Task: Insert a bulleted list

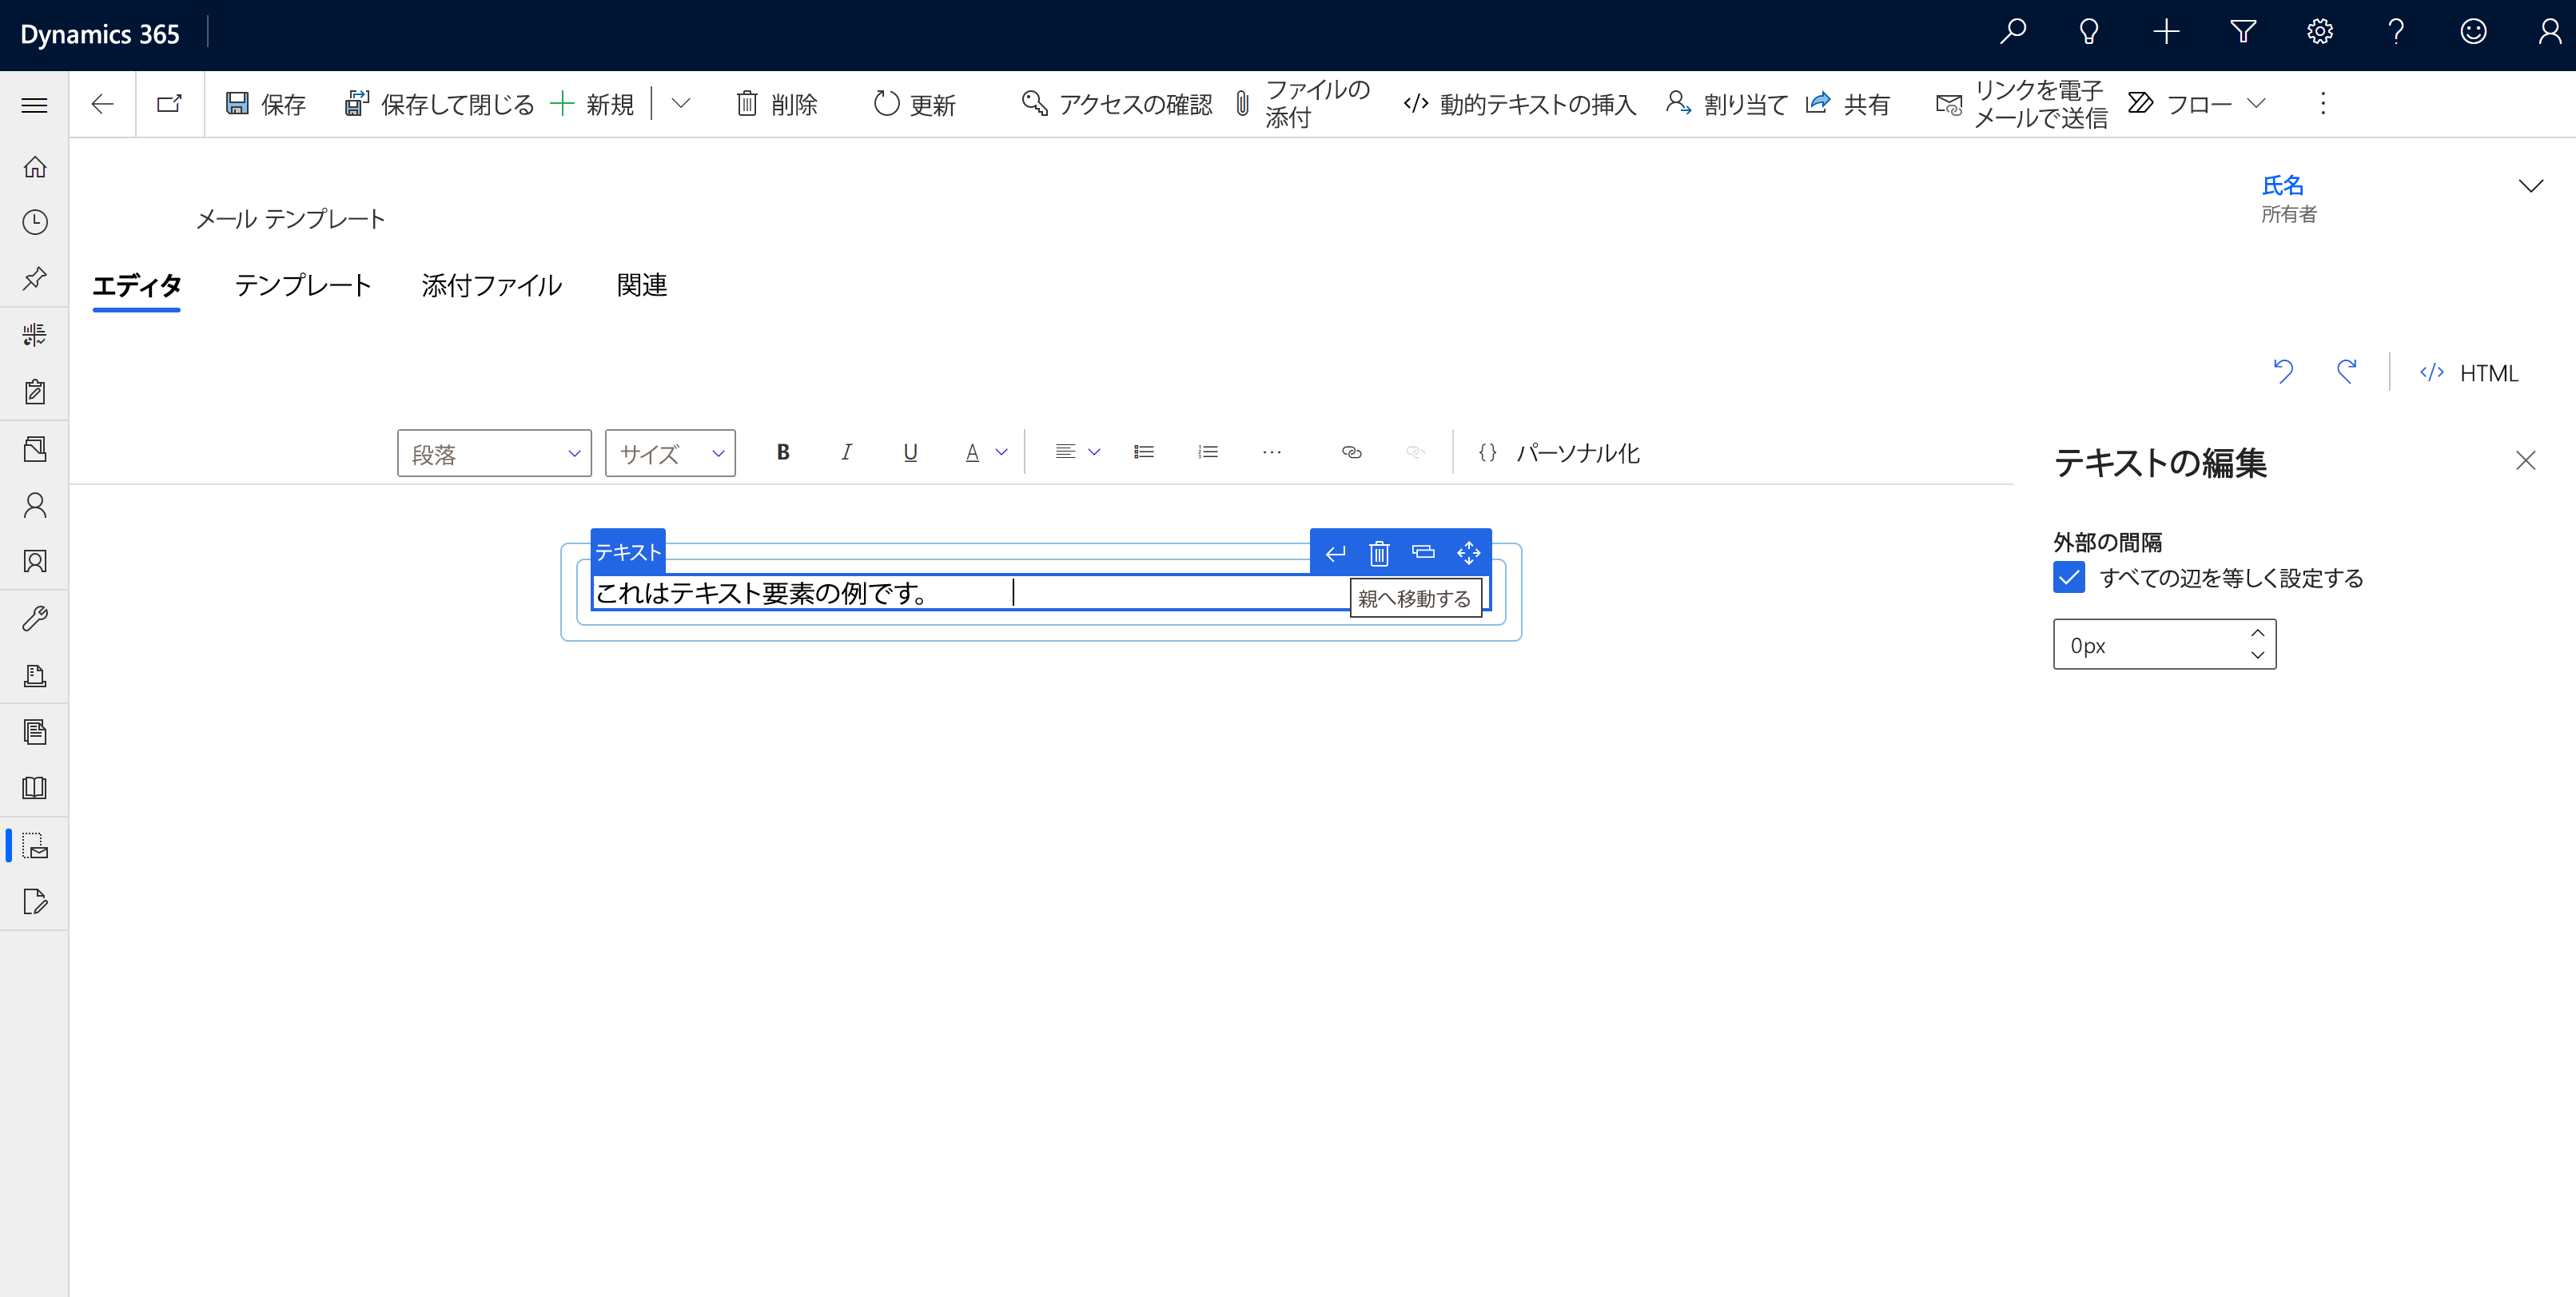Action: pos(1144,453)
